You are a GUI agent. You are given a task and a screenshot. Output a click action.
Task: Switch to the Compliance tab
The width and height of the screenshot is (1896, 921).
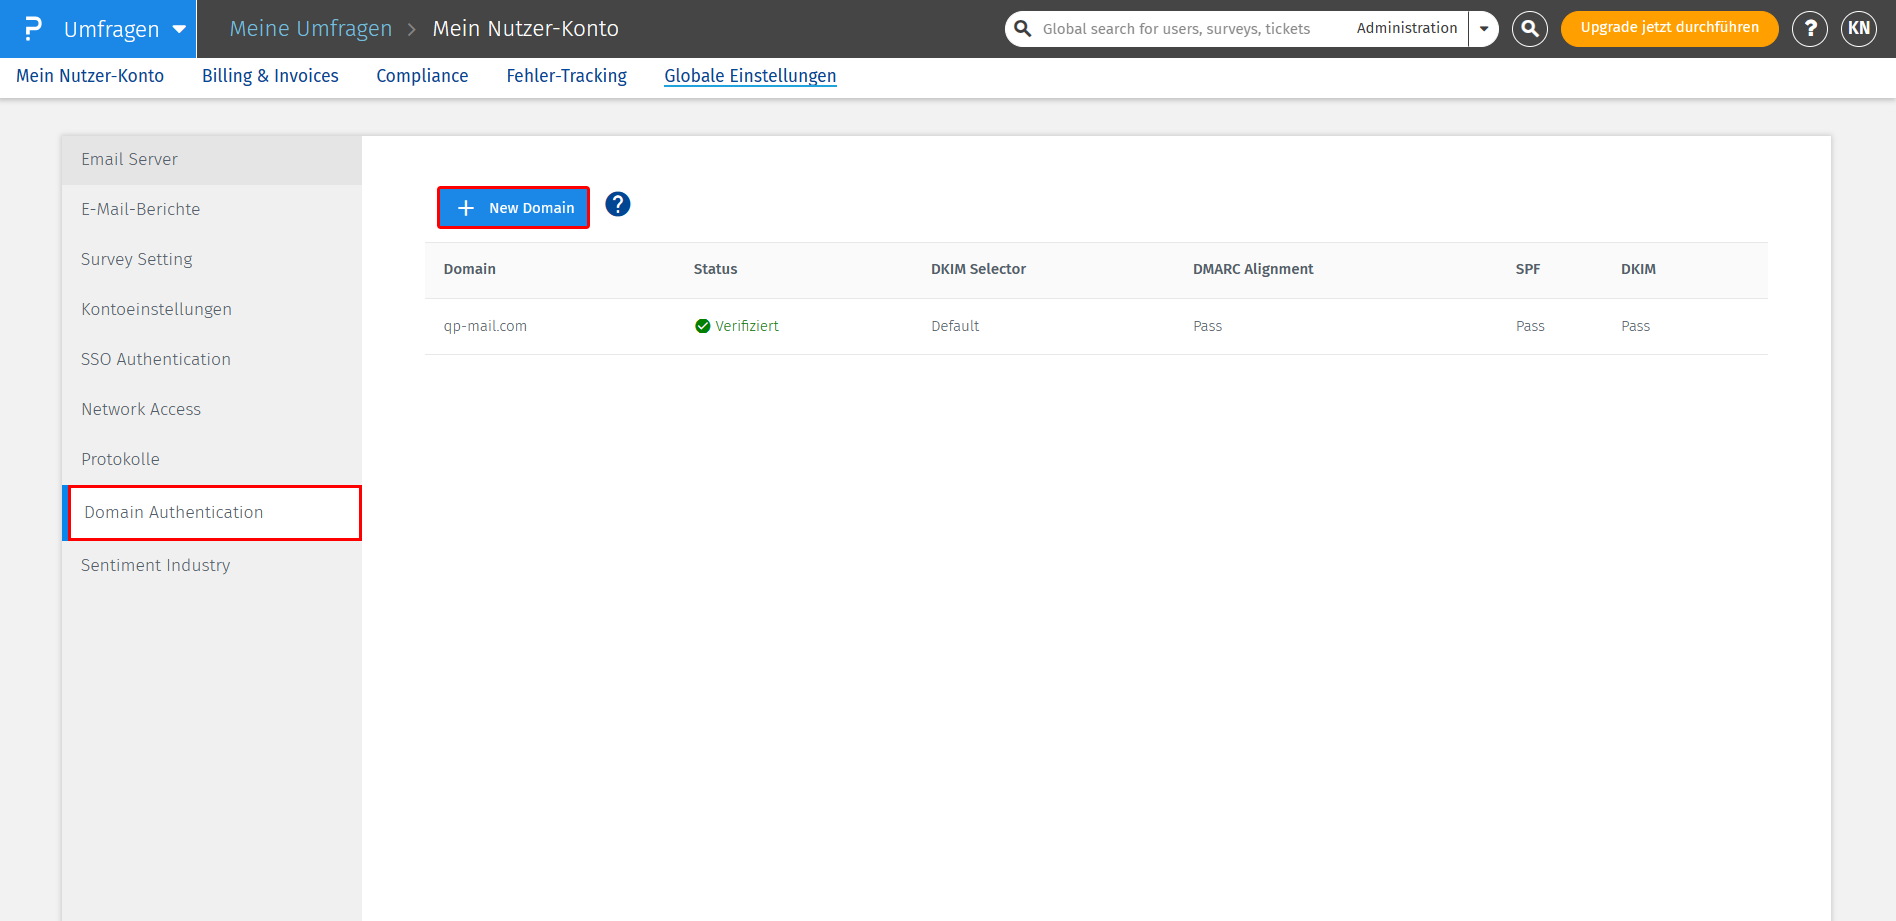422,76
